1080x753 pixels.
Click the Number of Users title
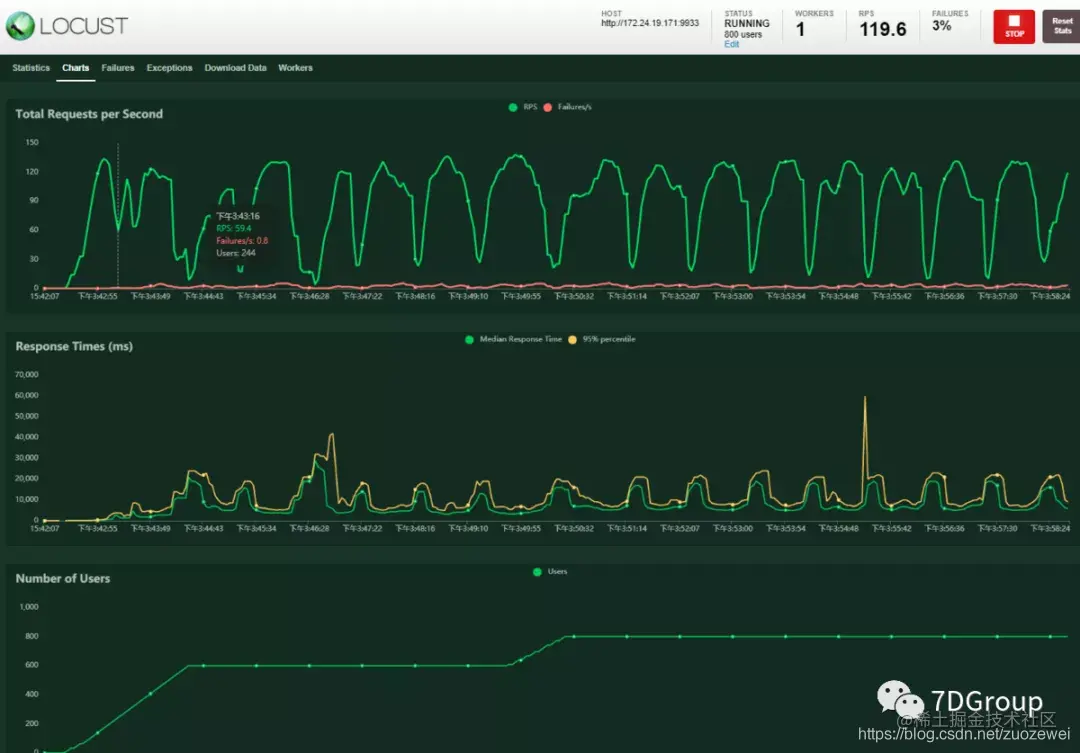tap(63, 579)
